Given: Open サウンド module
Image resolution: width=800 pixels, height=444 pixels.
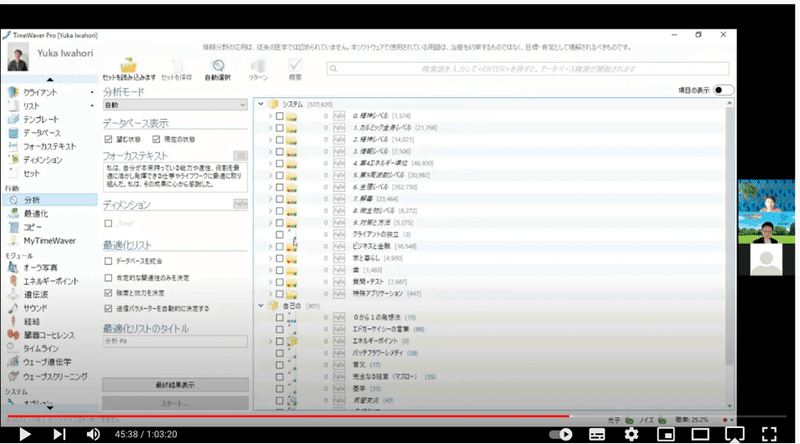Looking at the screenshot, I should pos(35,308).
